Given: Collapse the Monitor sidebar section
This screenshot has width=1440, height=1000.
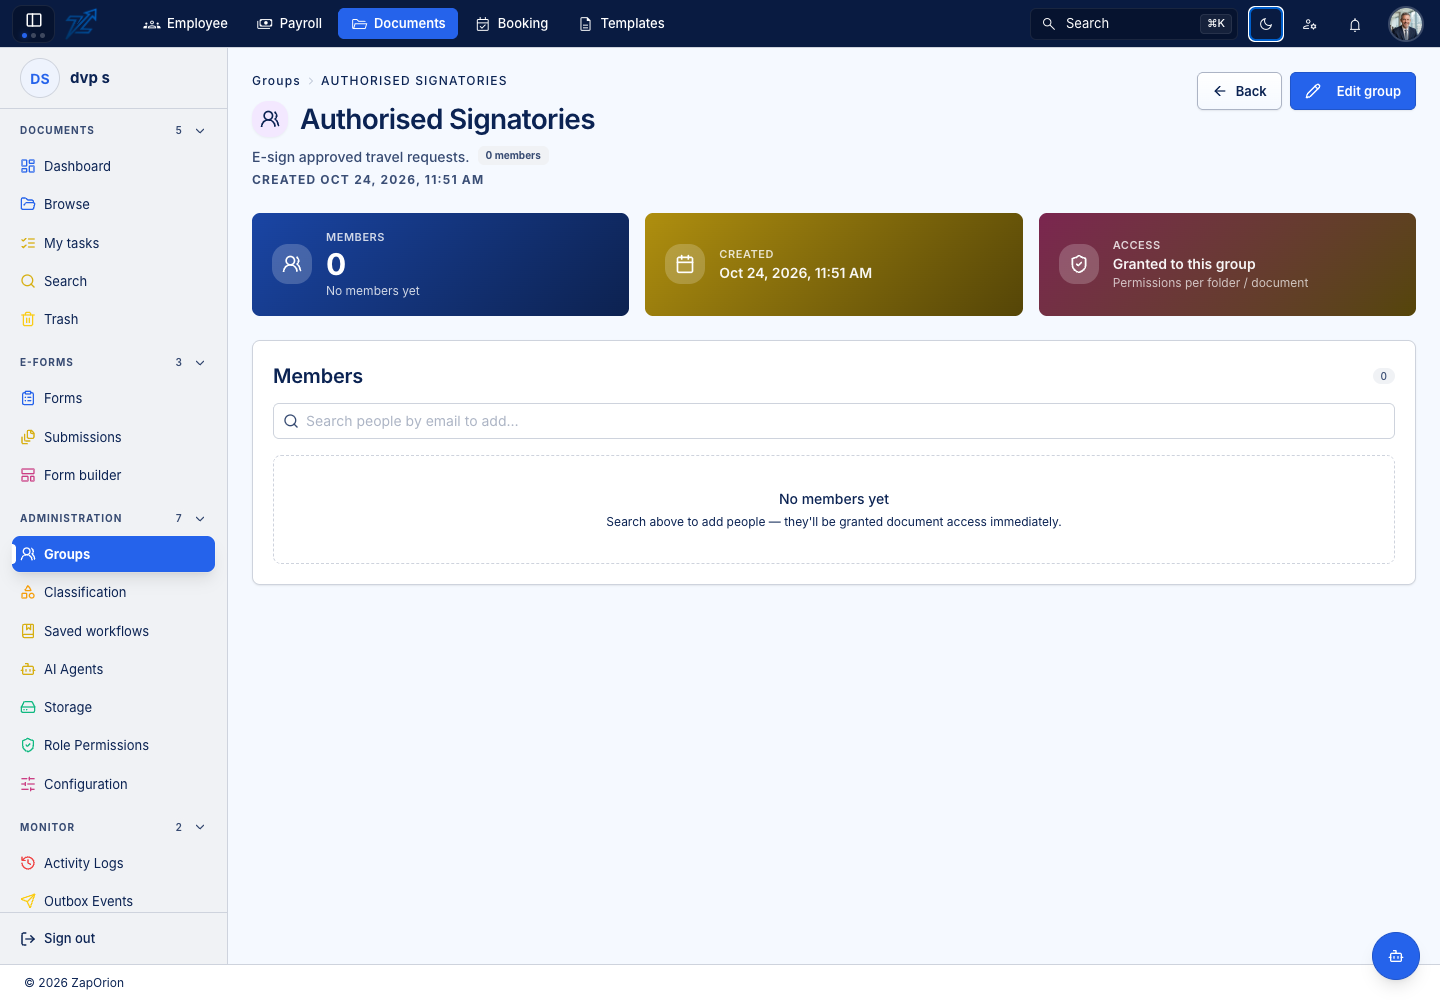Looking at the screenshot, I should pos(200,828).
